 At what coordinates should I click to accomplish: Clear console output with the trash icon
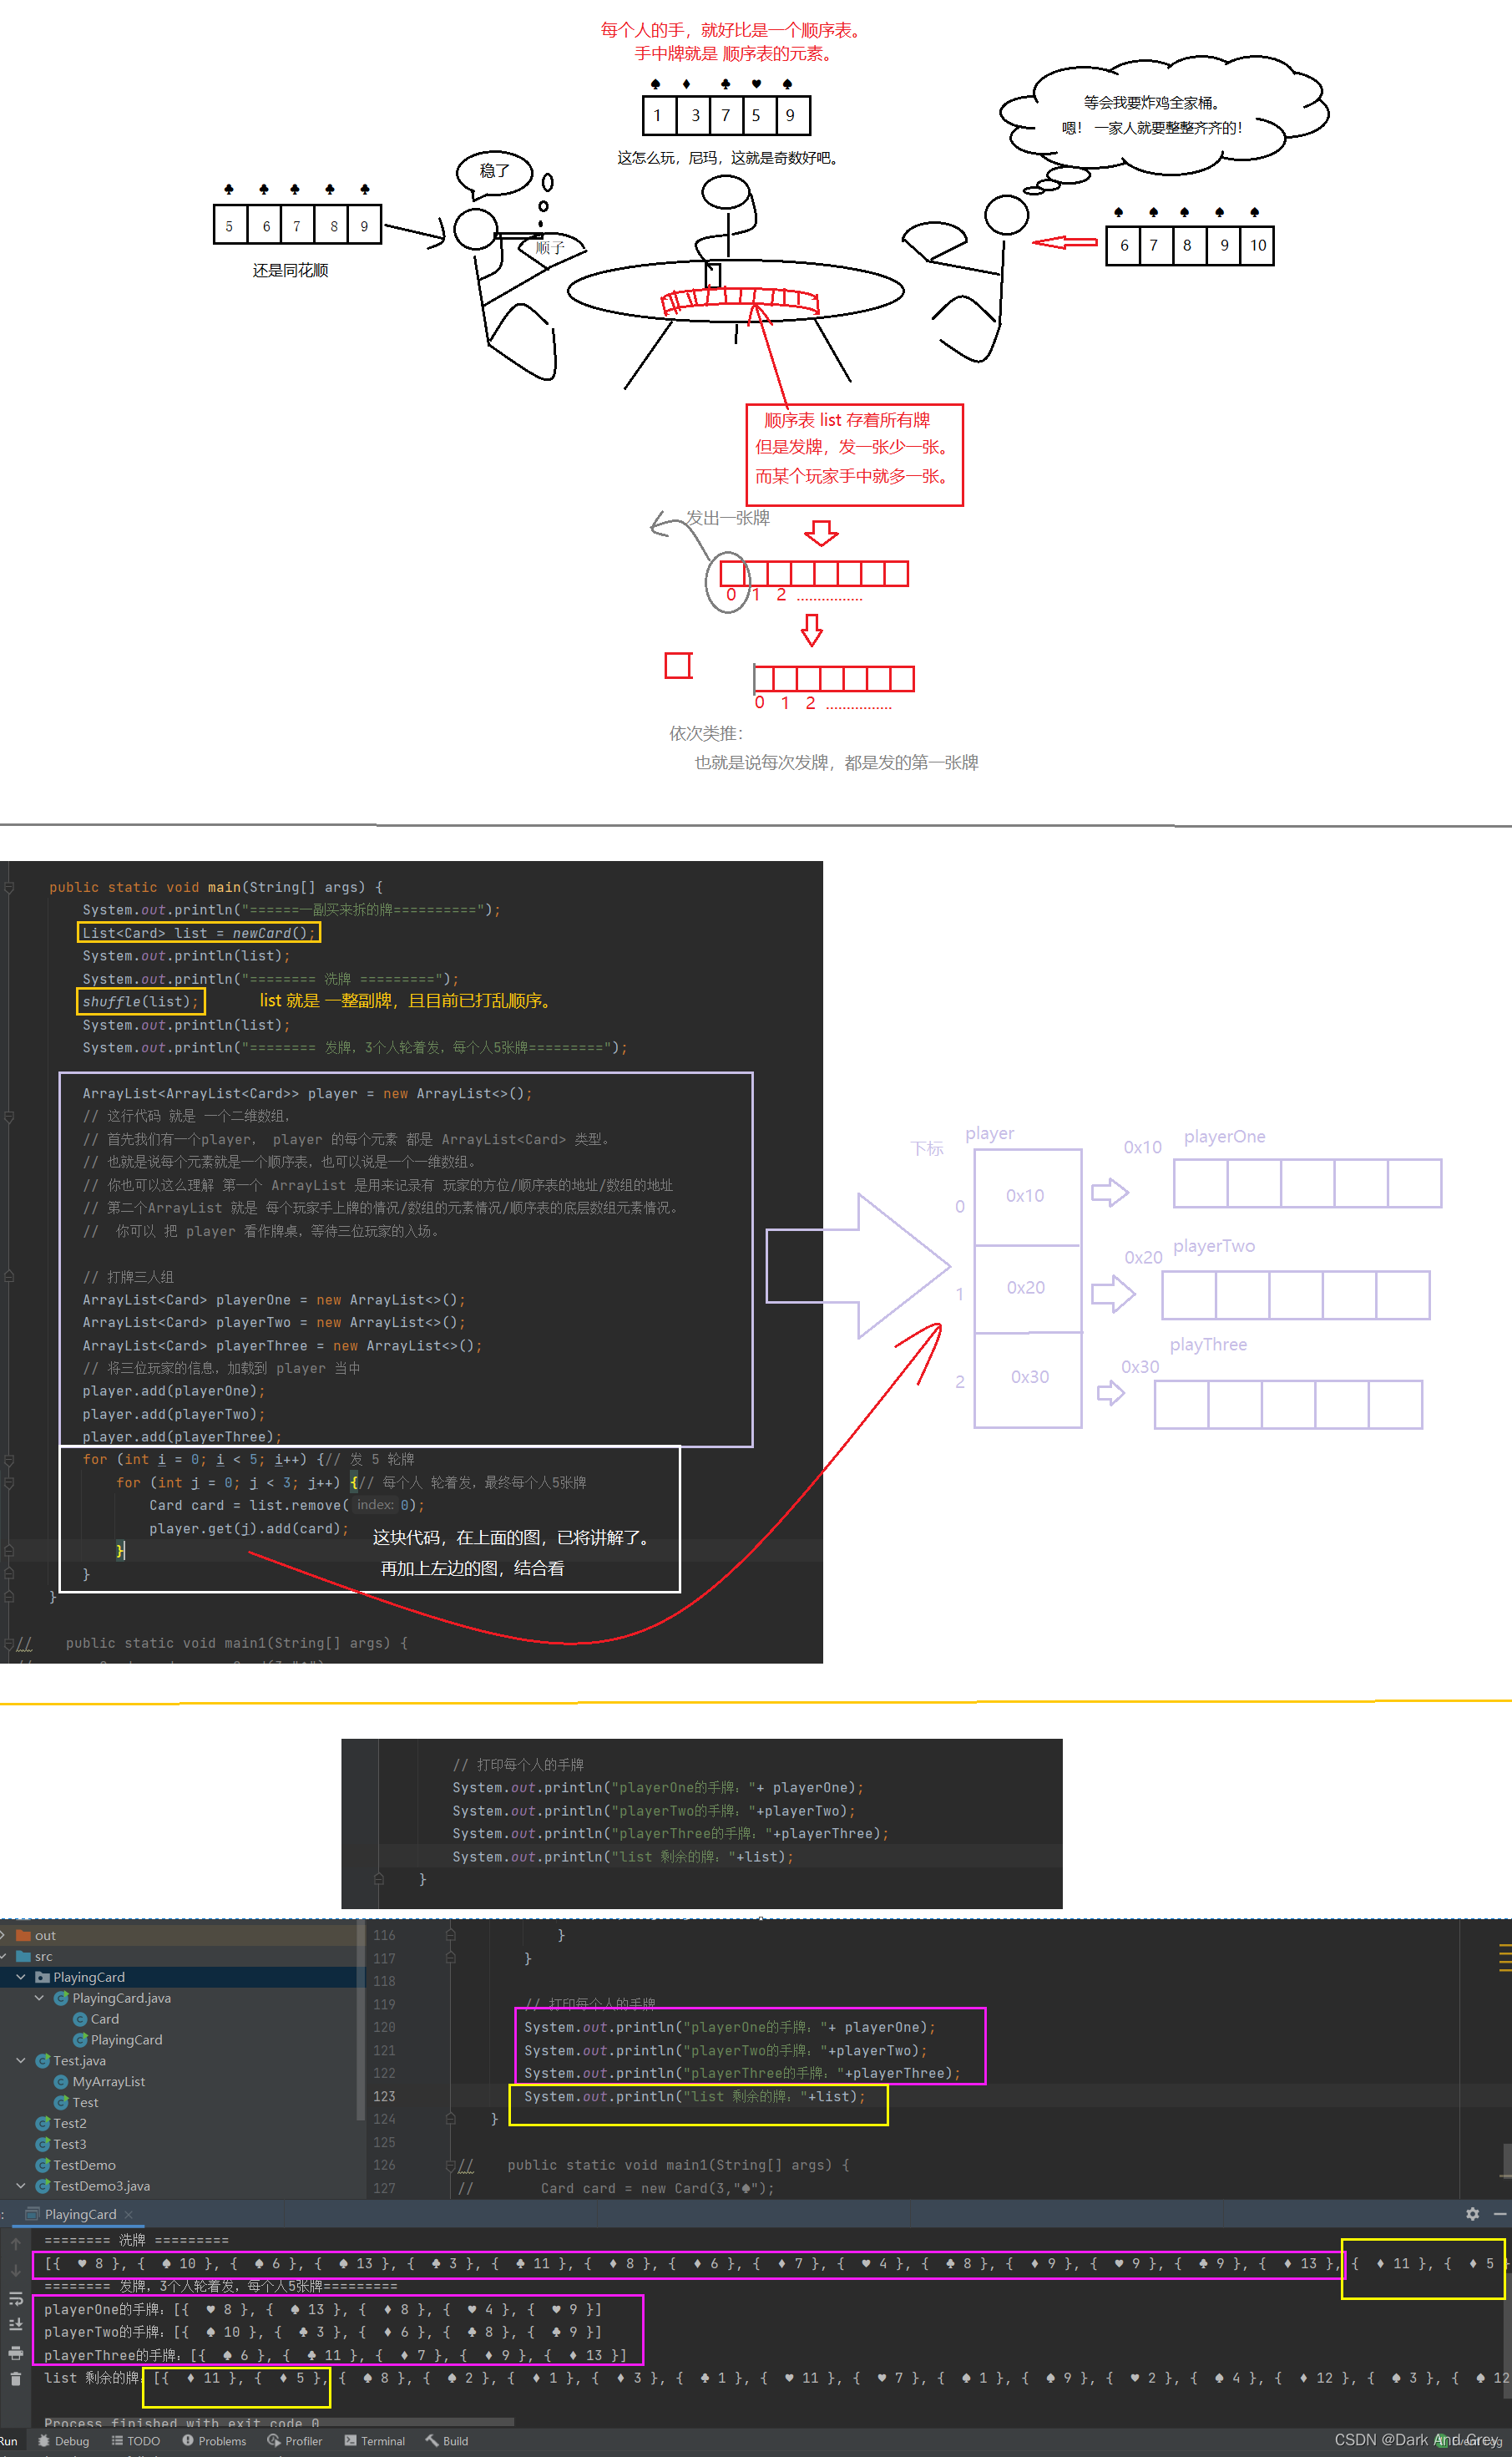[16, 2378]
